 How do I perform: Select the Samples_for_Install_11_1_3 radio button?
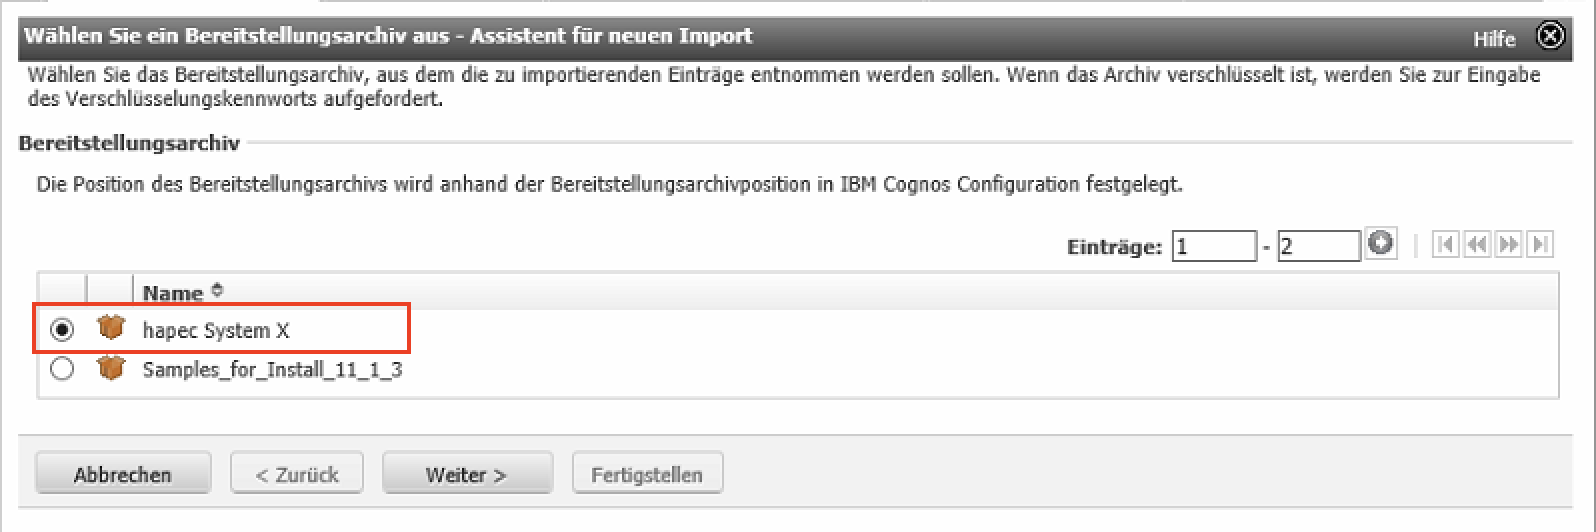[62, 369]
